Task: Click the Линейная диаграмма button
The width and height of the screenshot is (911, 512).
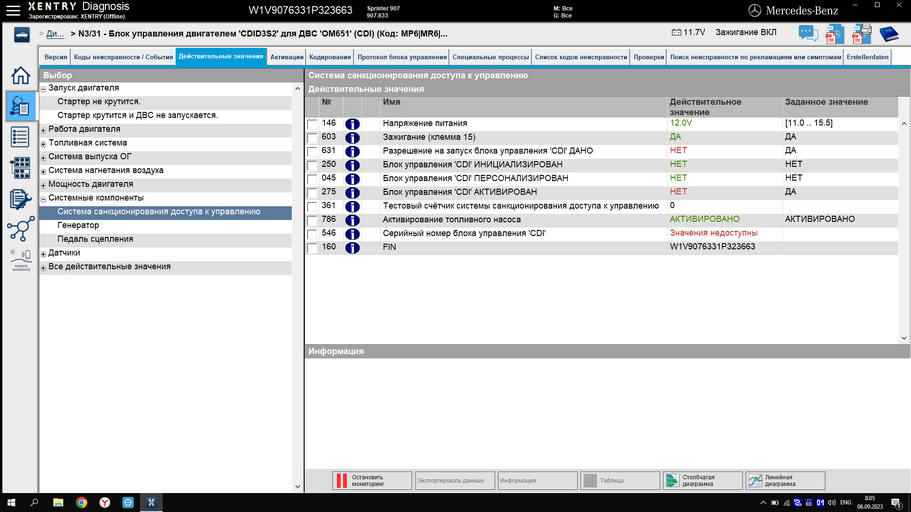Action: point(785,481)
